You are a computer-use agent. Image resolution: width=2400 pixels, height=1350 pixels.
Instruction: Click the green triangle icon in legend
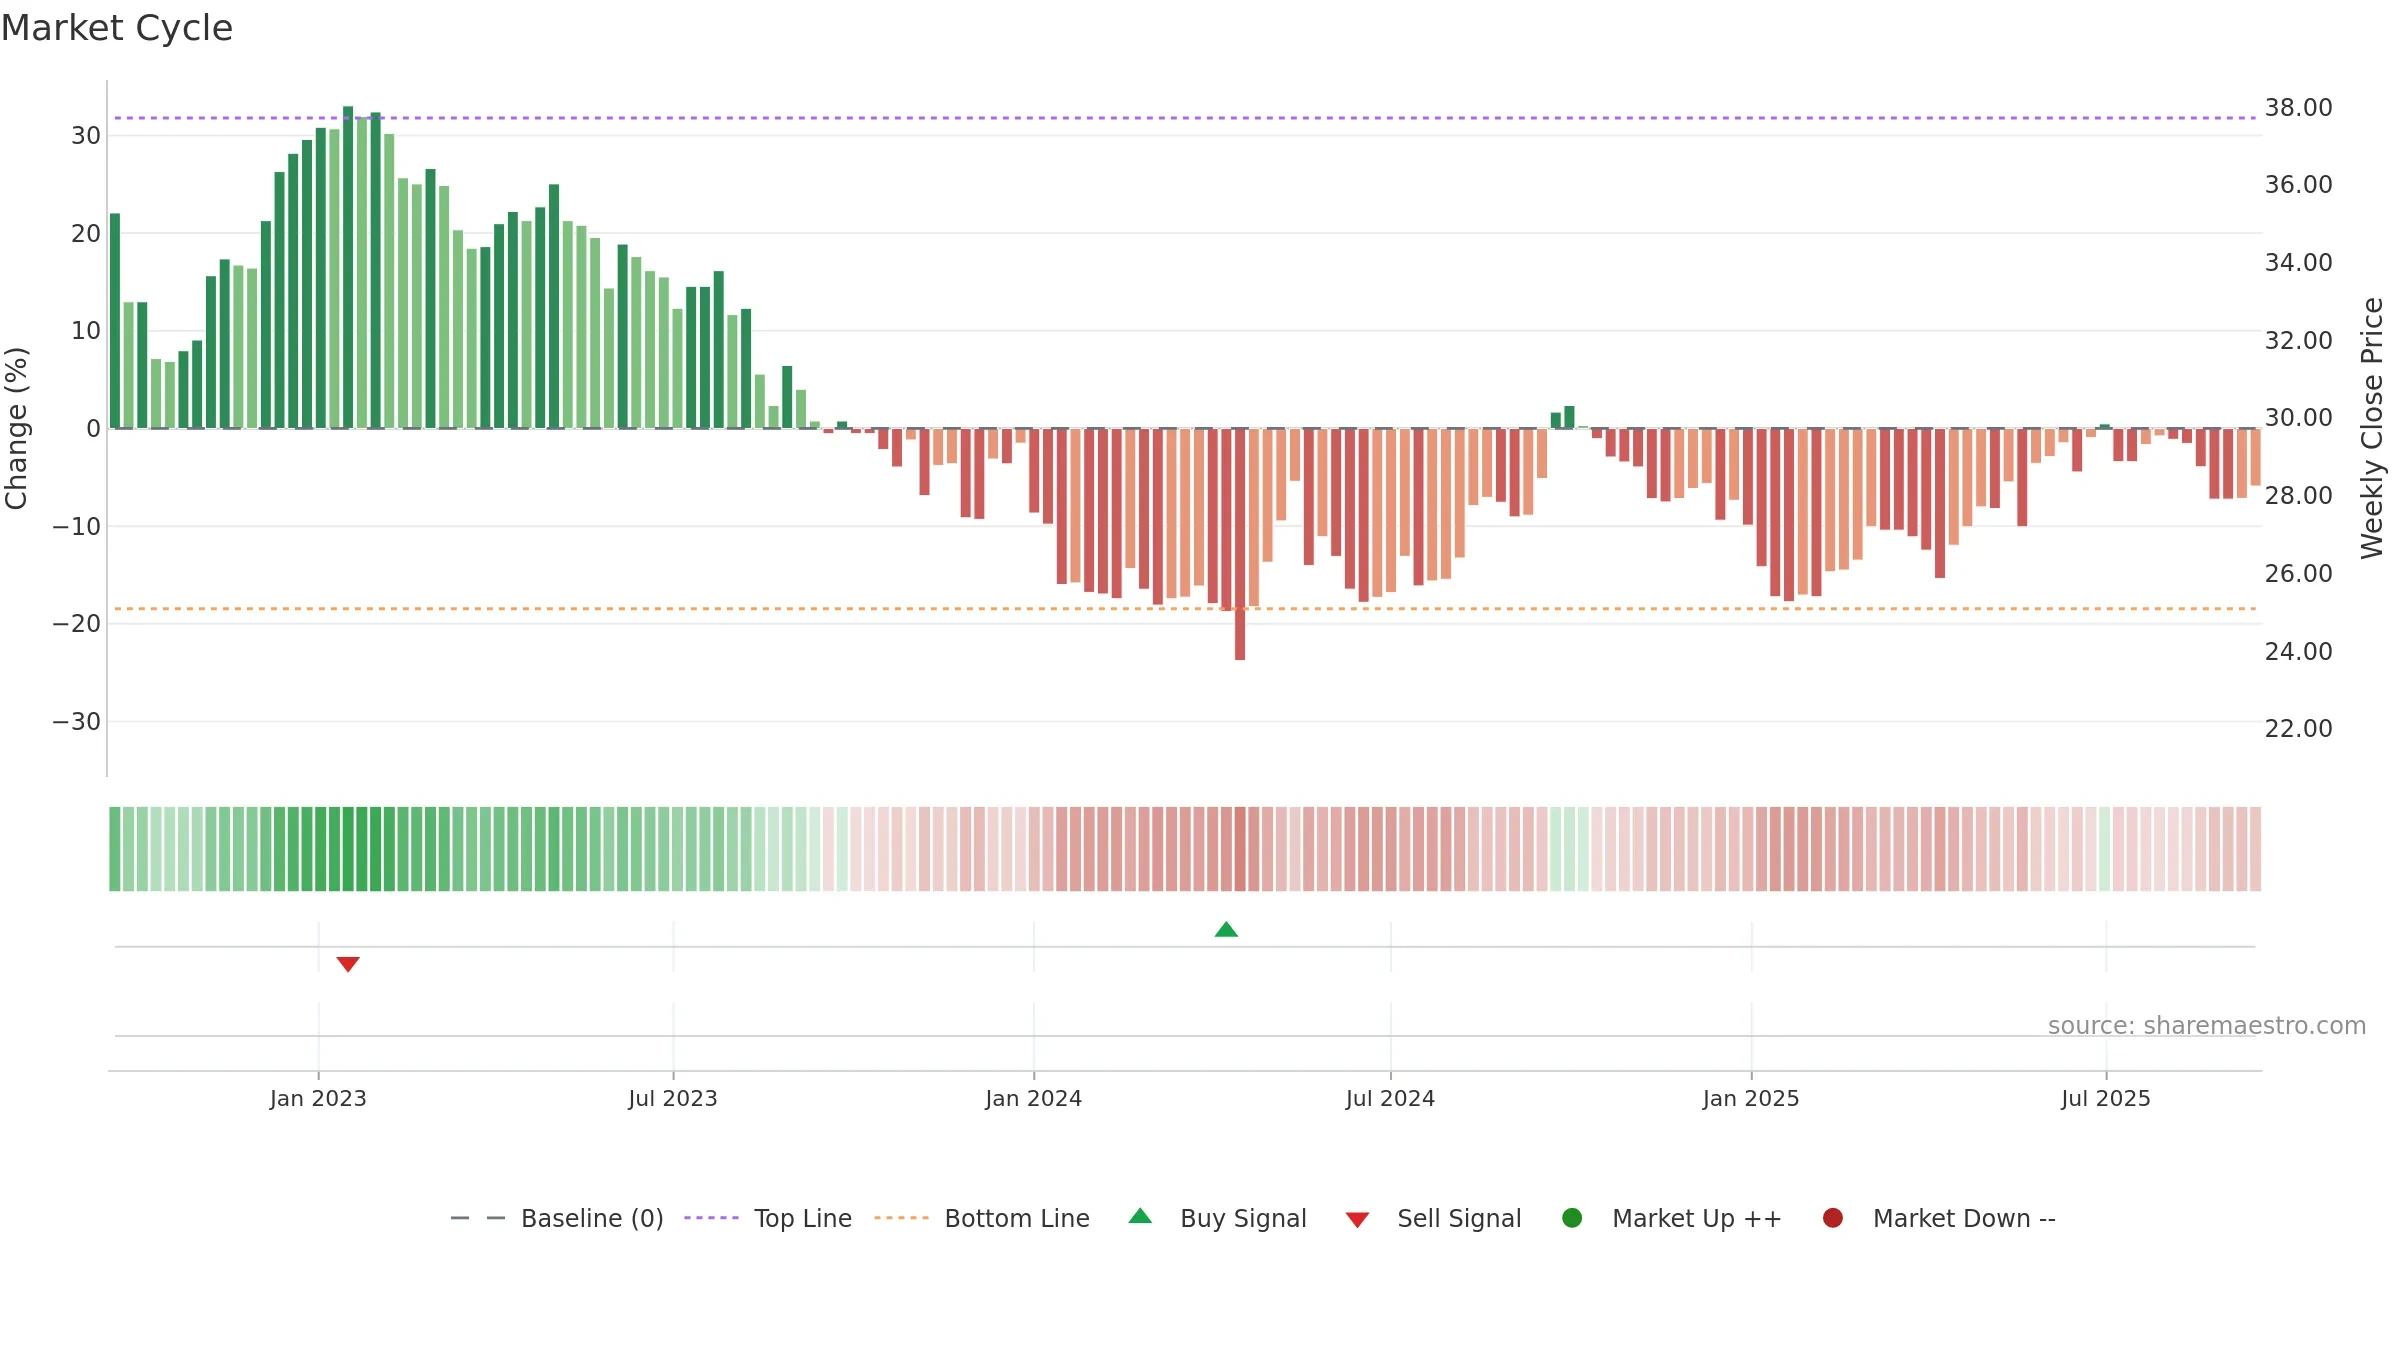(x=1140, y=1216)
